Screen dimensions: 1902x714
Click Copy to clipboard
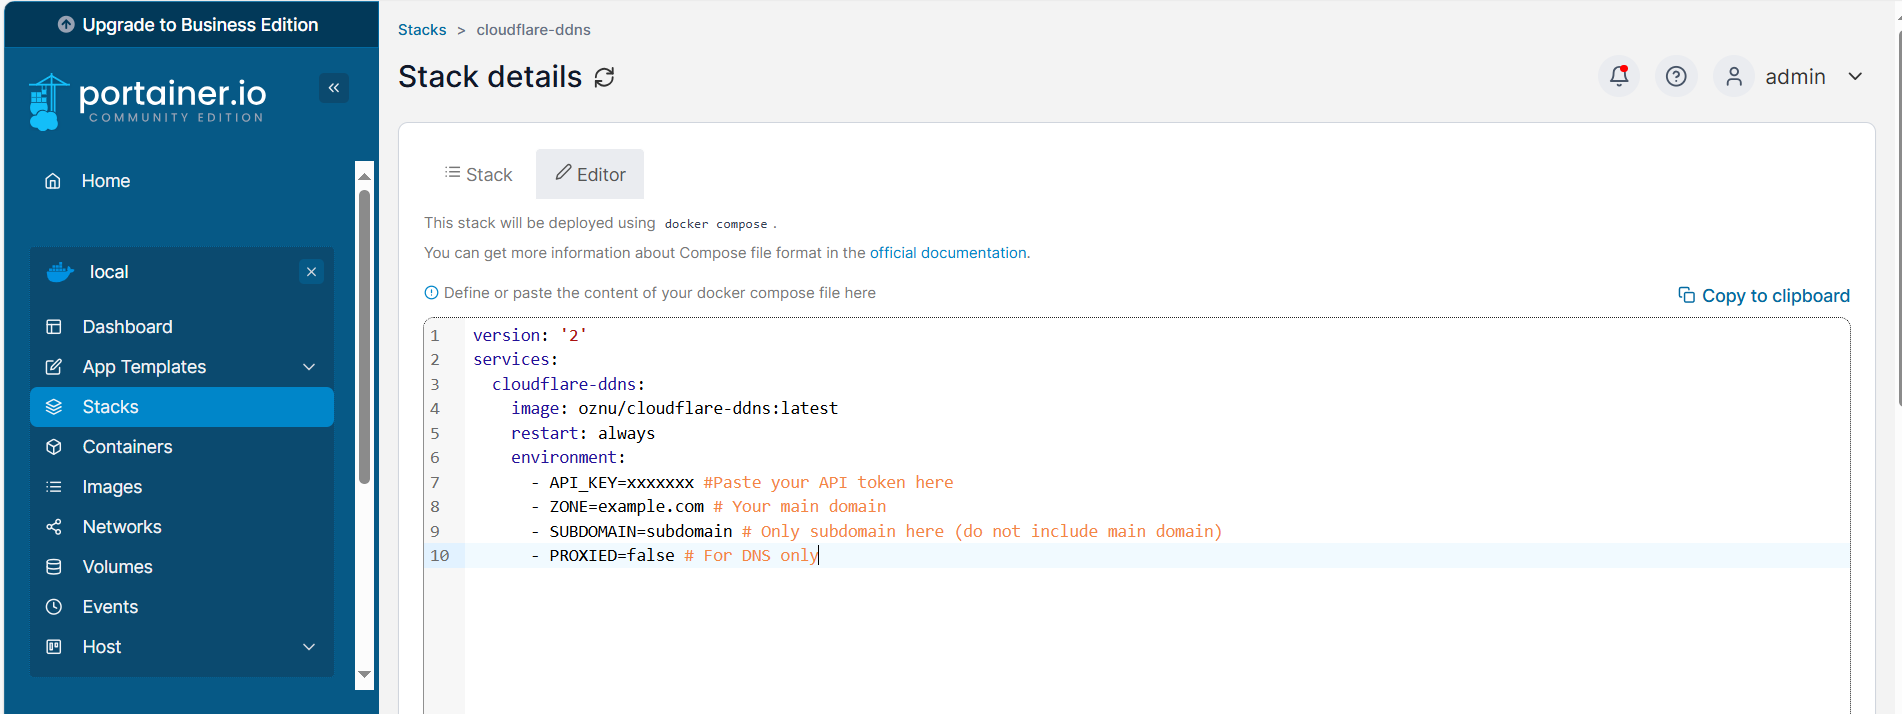point(1764,296)
